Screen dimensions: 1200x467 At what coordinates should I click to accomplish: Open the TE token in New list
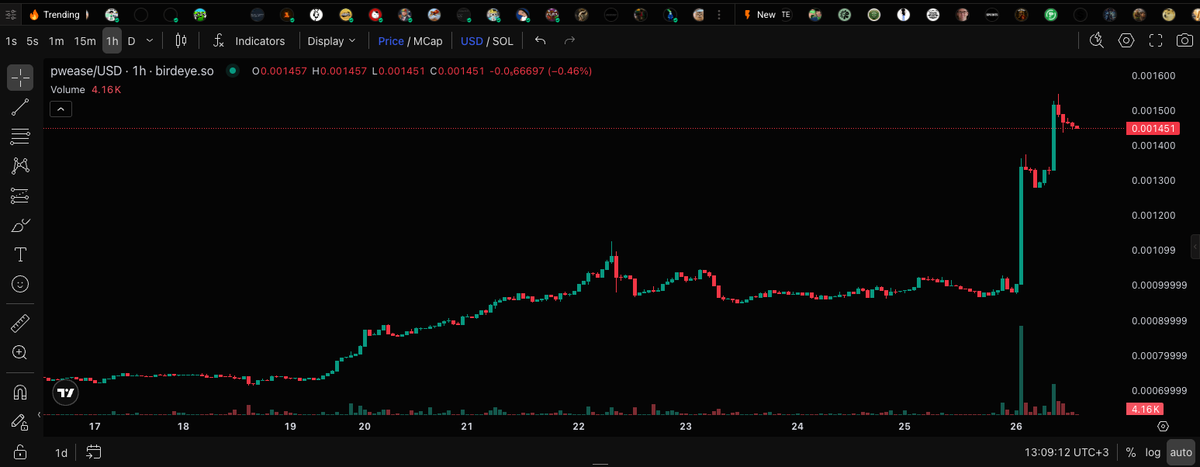click(785, 15)
